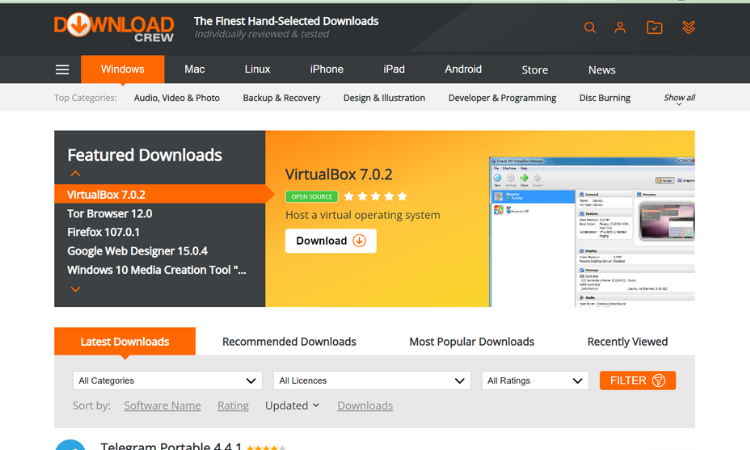The height and width of the screenshot is (450, 750).
Task: Open the All Licences dropdown
Action: pyautogui.click(x=372, y=381)
